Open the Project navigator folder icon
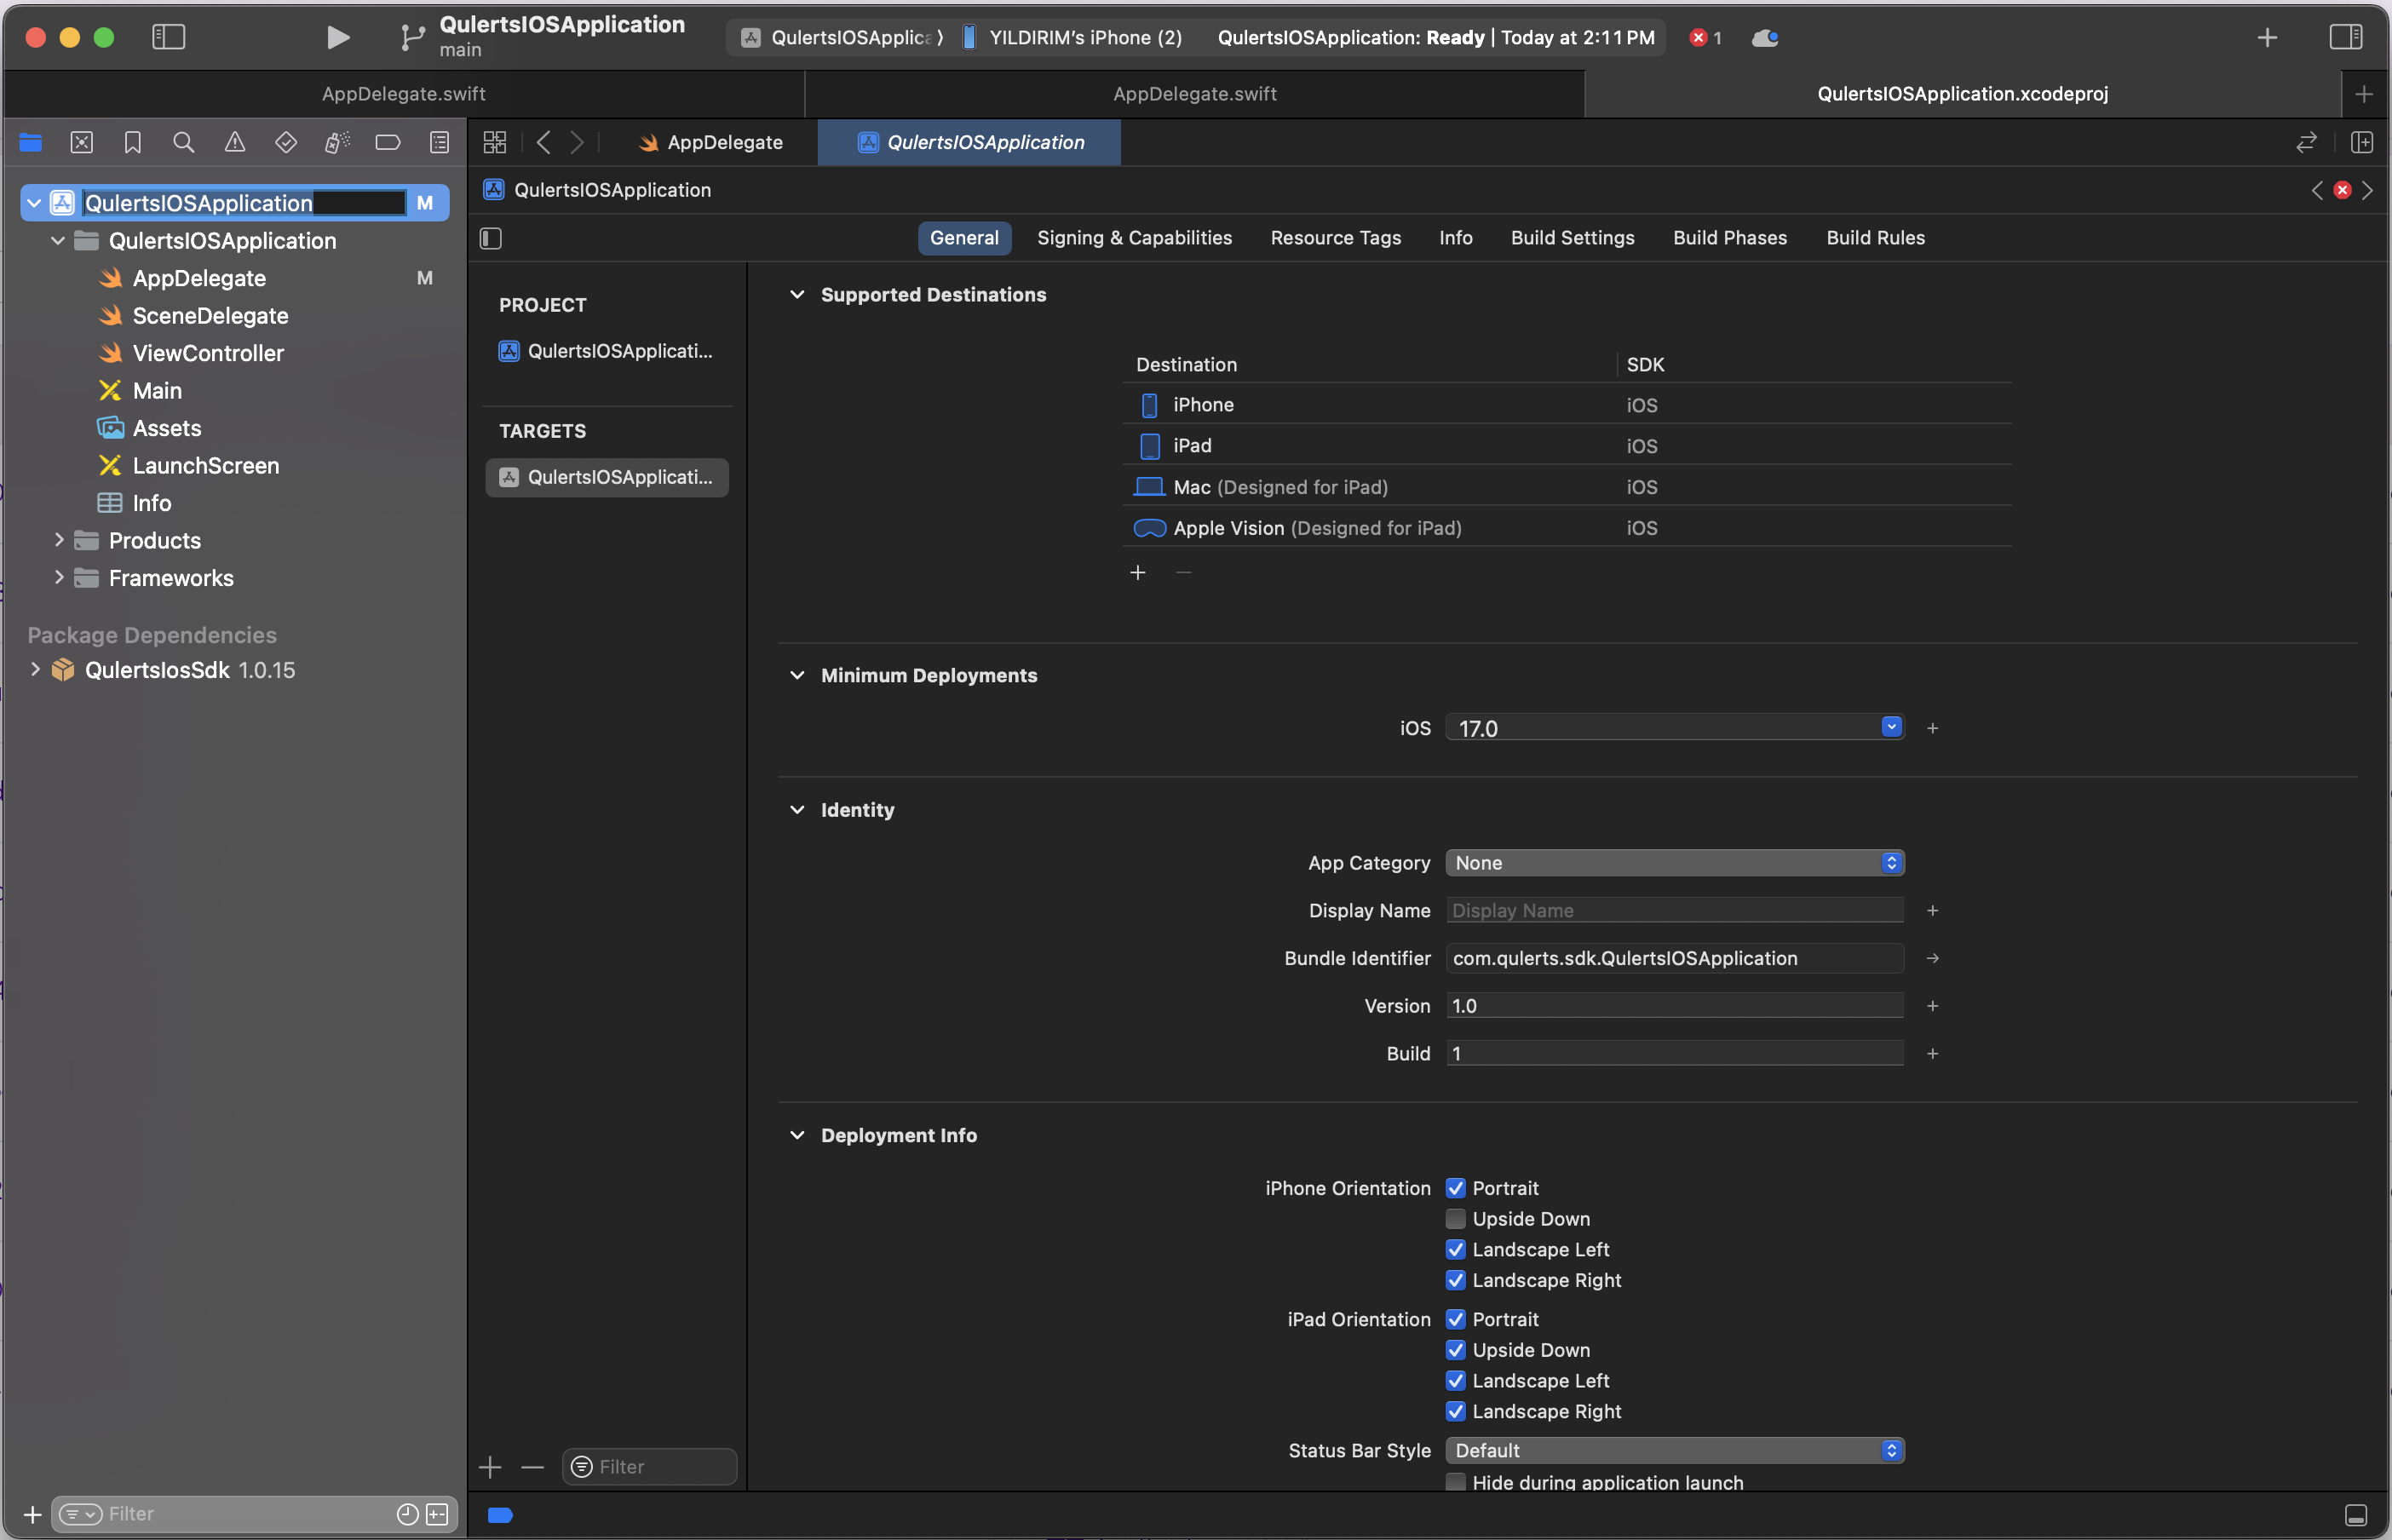 [x=31, y=142]
